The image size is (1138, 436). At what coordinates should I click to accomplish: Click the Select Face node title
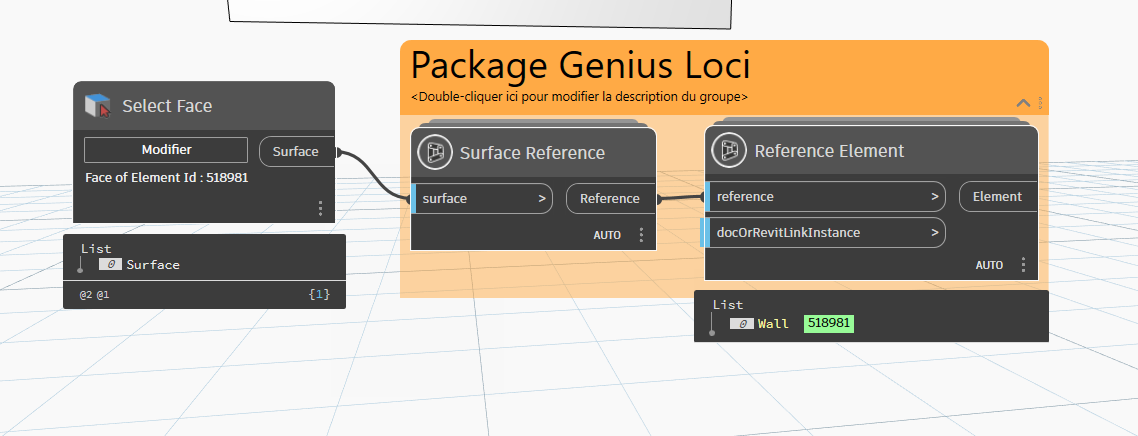pos(167,106)
